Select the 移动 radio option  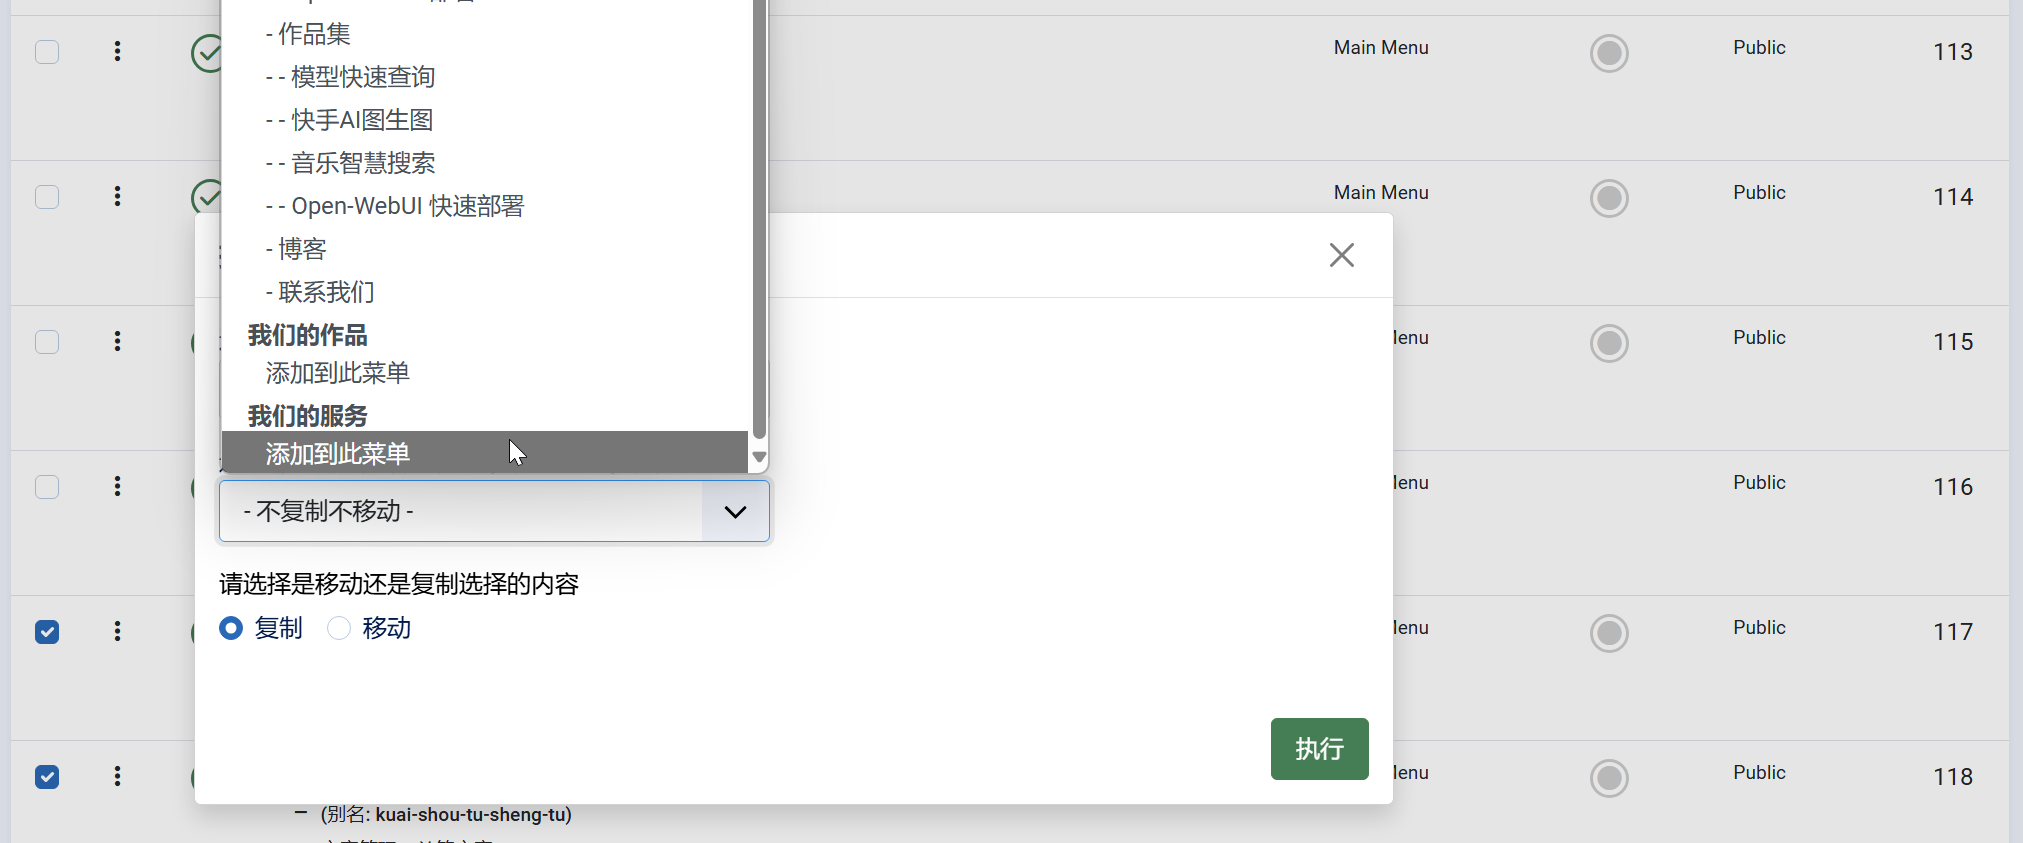(x=340, y=628)
